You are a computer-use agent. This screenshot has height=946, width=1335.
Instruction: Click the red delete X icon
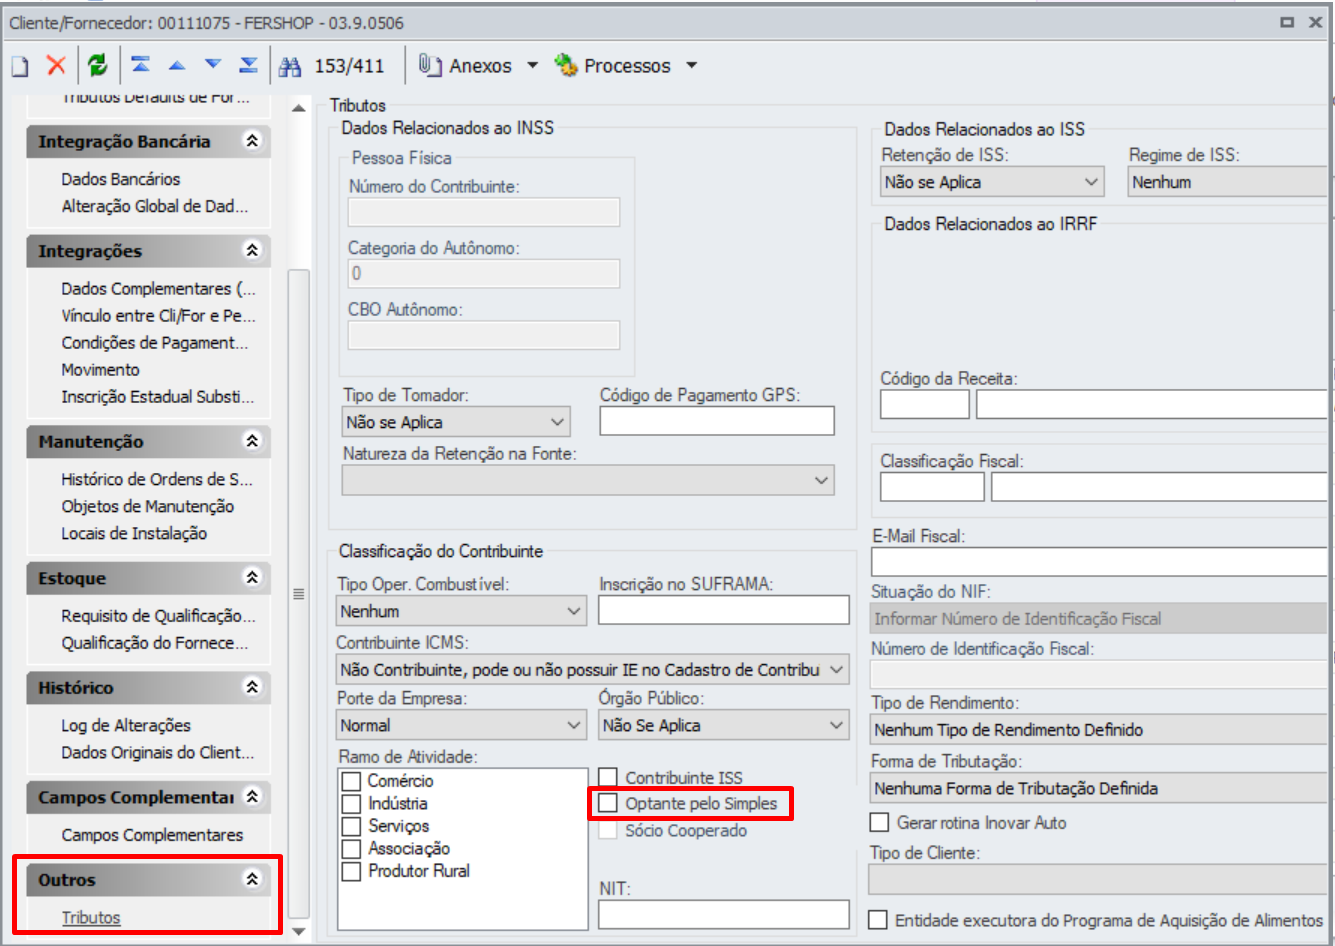coord(56,65)
